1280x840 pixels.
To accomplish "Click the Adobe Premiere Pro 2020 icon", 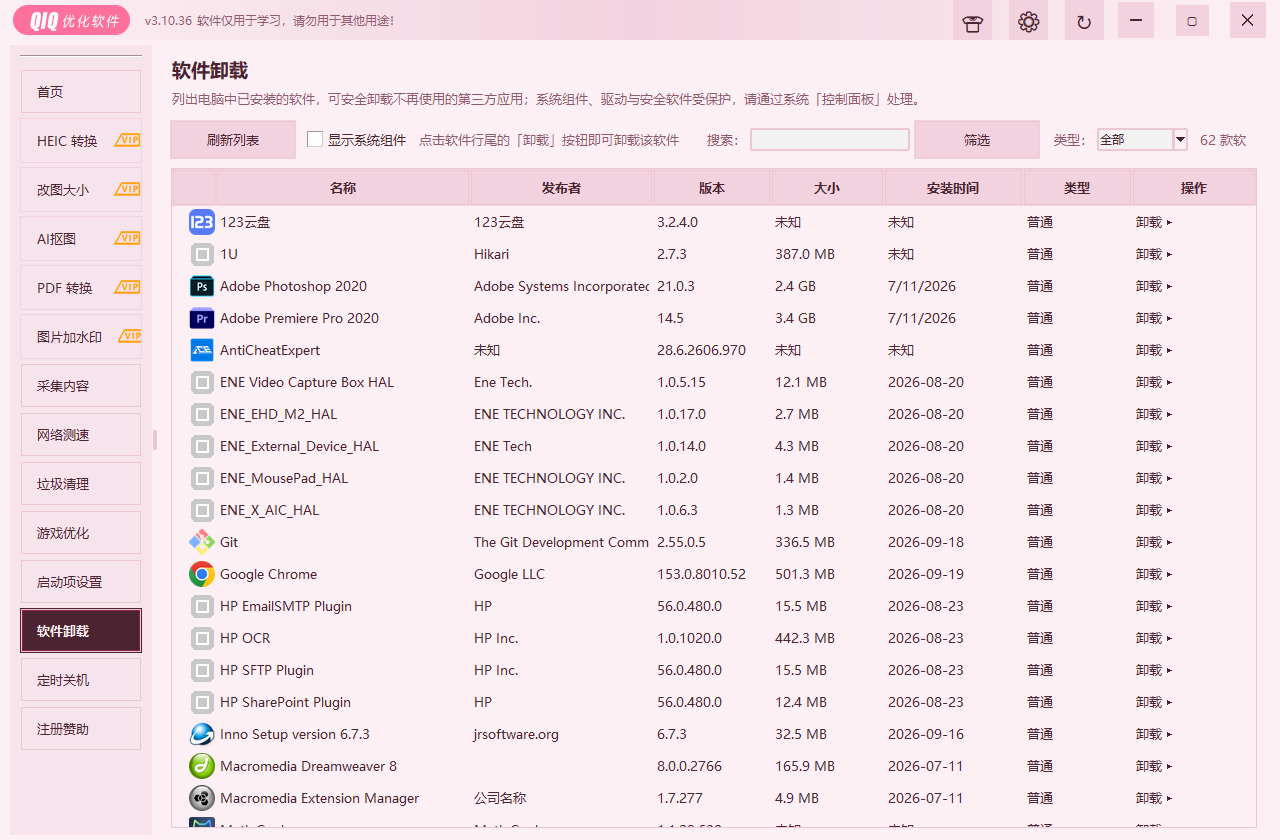I will click(202, 318).
